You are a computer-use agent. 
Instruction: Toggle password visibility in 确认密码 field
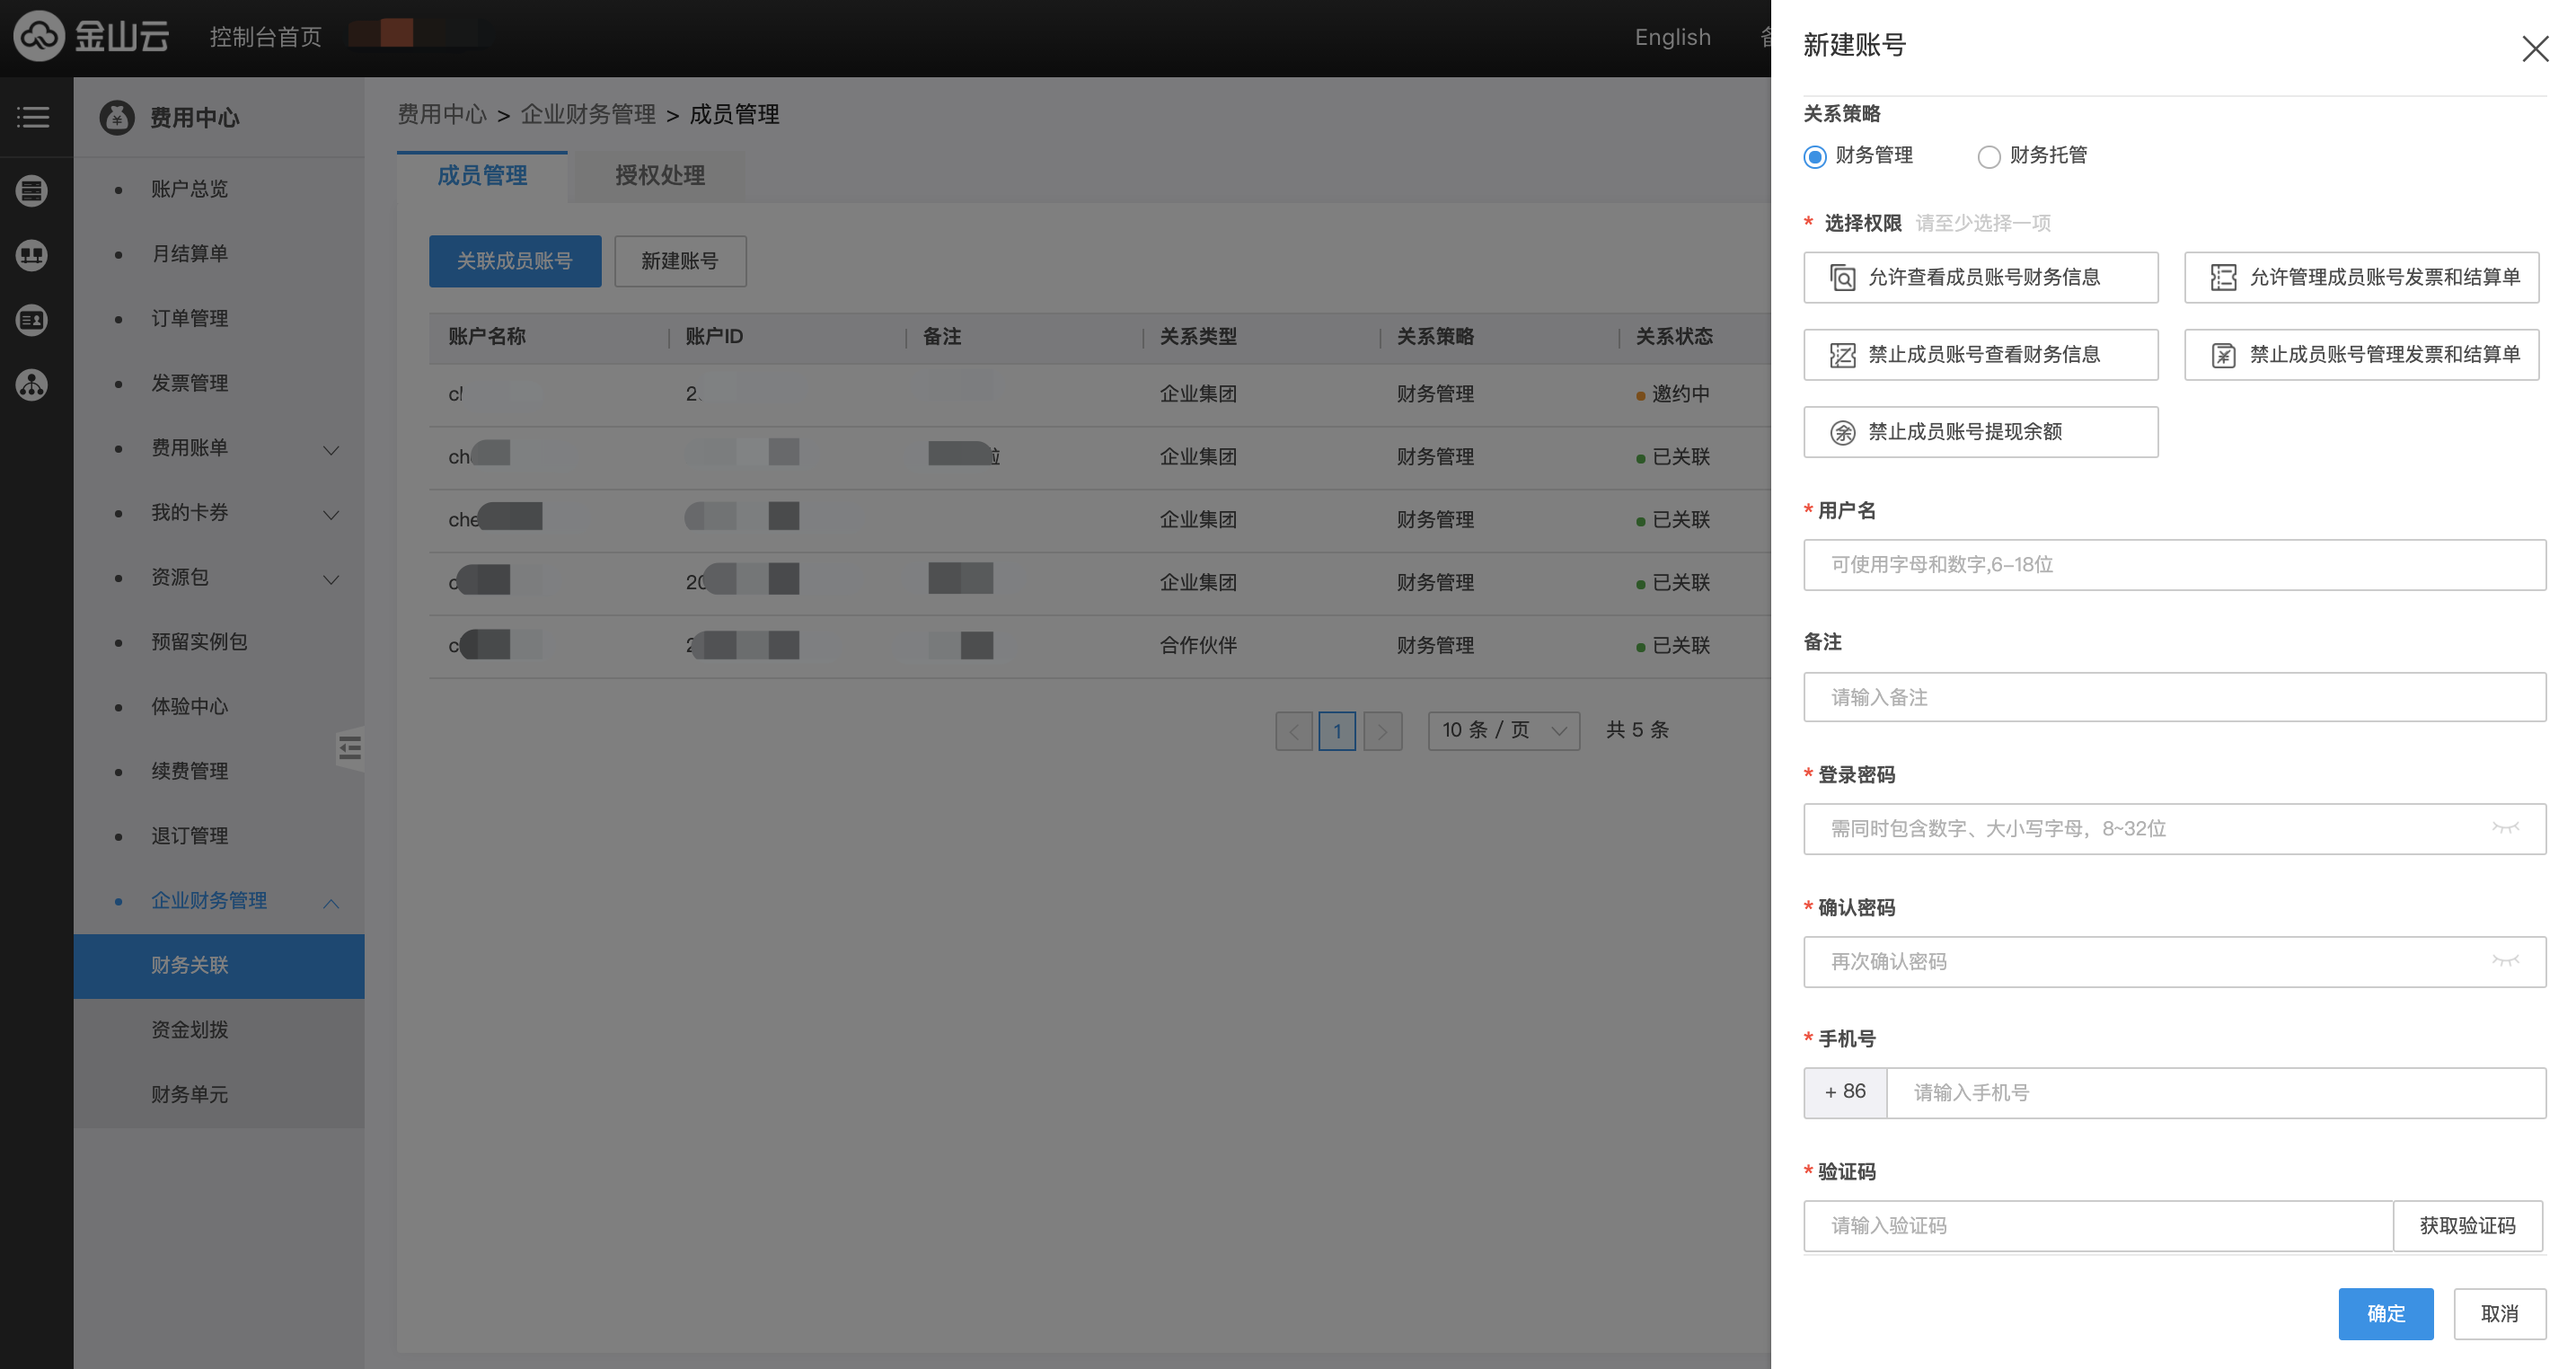2504,961
